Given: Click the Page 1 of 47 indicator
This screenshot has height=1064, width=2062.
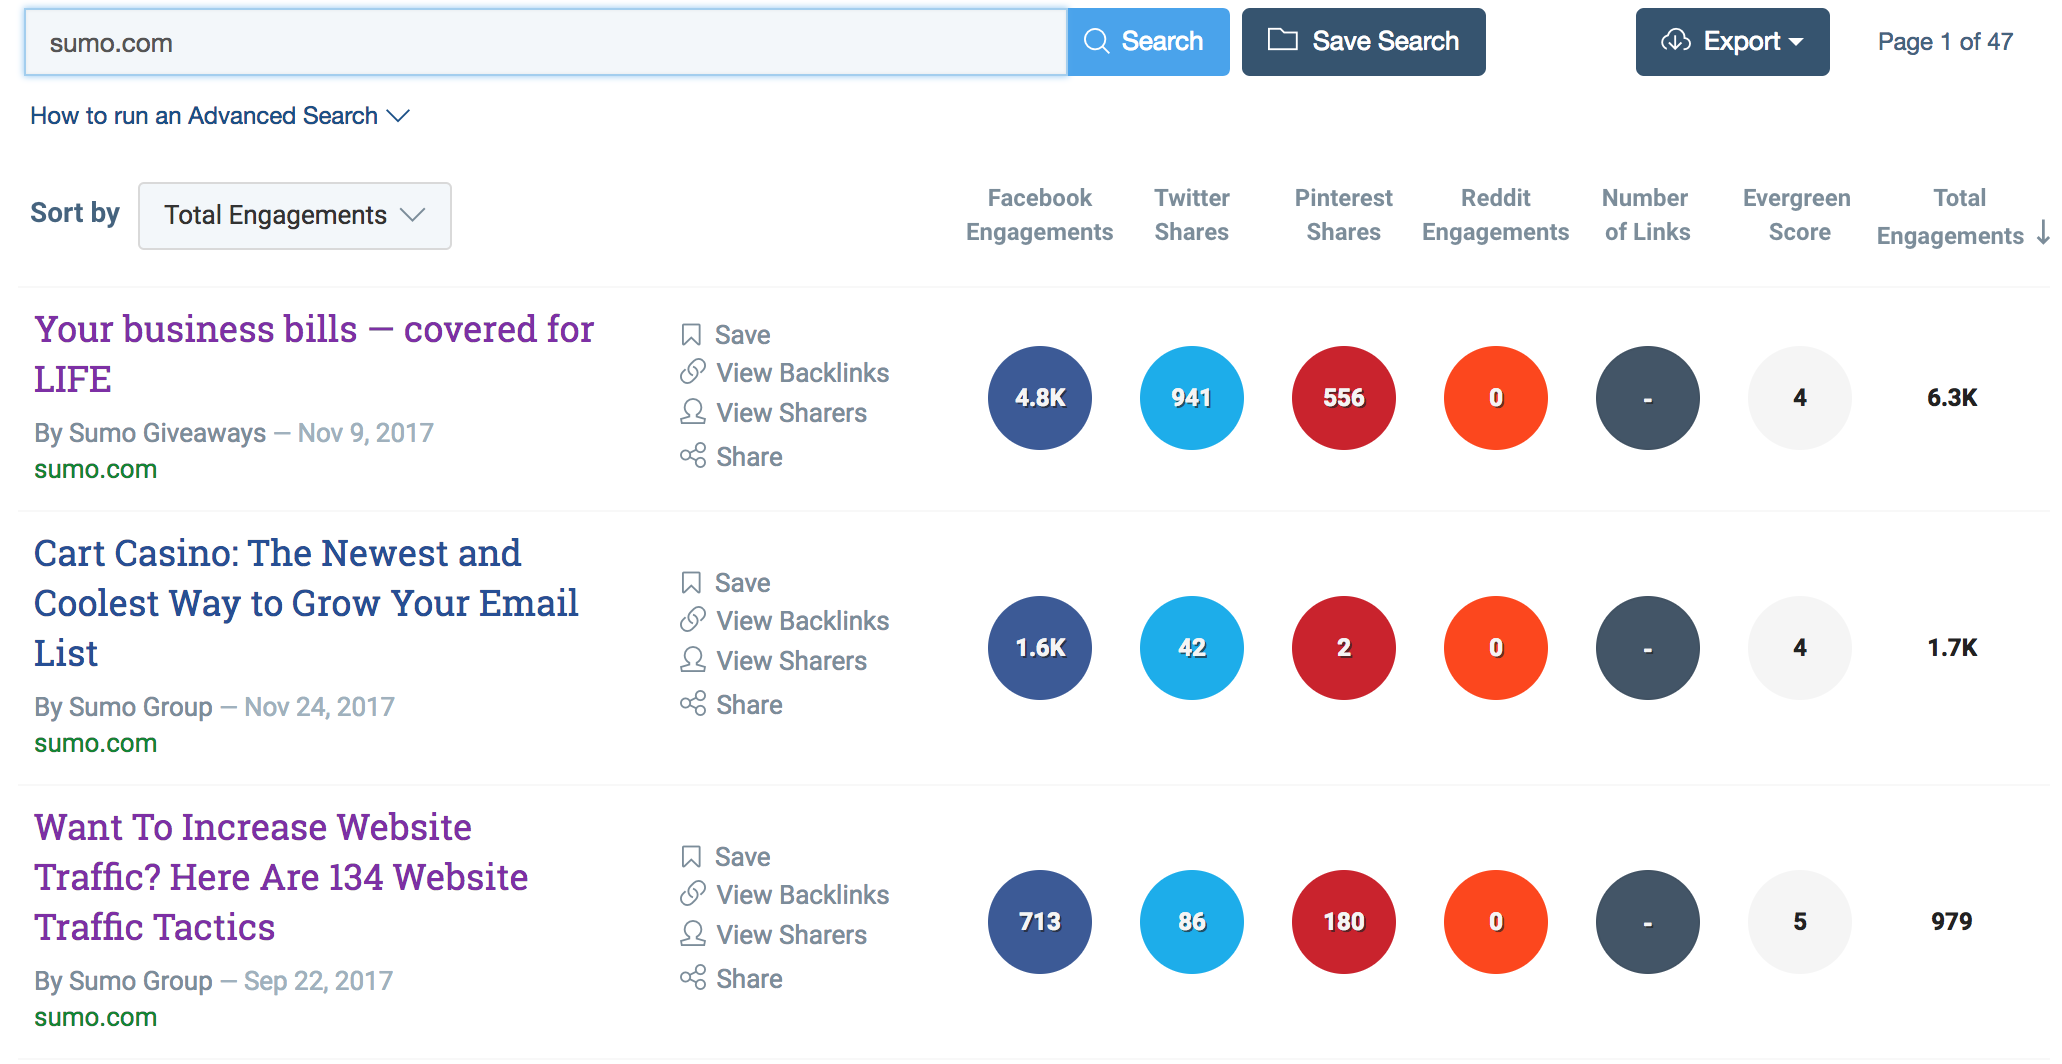Looking at the screenshot, I should click(1945, 42).
